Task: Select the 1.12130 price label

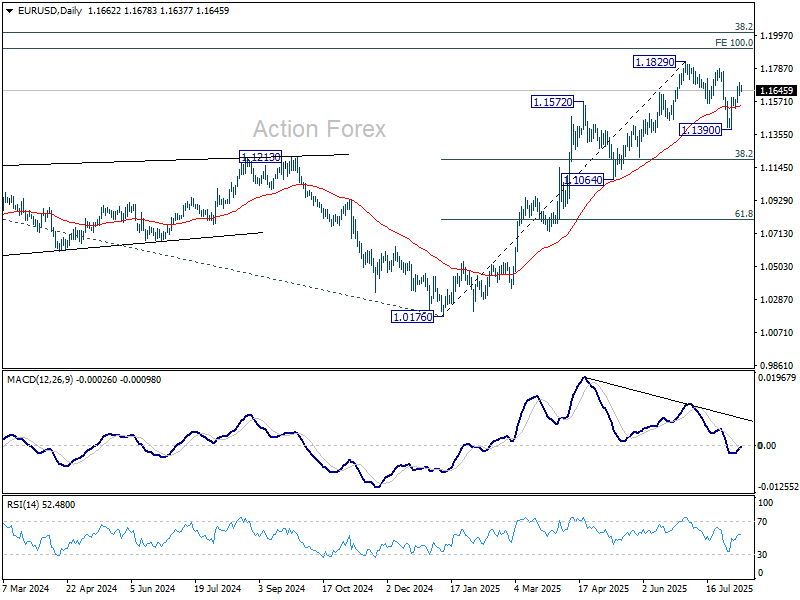Action: coord(260,157)
